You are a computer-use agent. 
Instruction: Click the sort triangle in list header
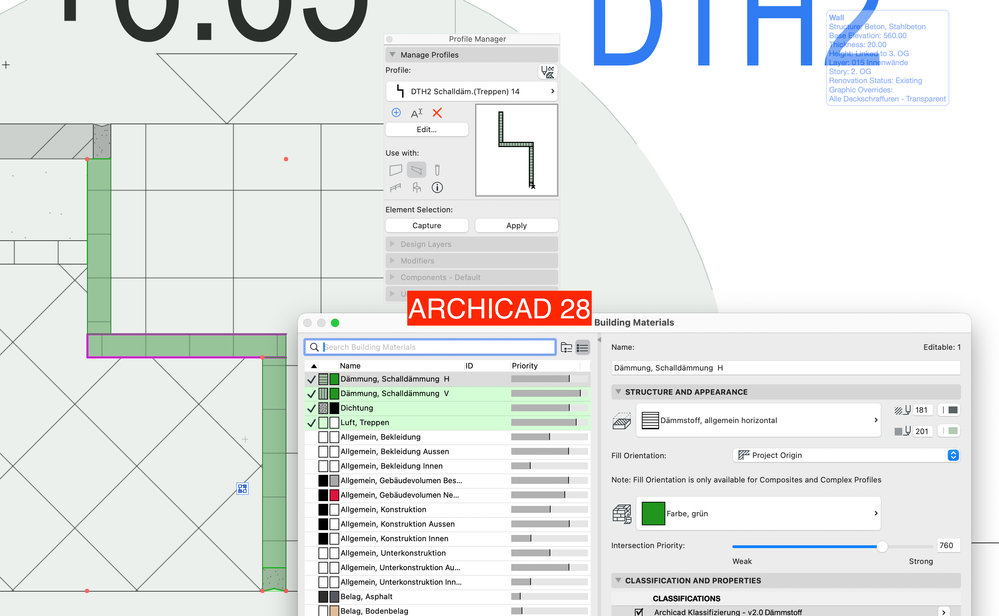(313, 366)
